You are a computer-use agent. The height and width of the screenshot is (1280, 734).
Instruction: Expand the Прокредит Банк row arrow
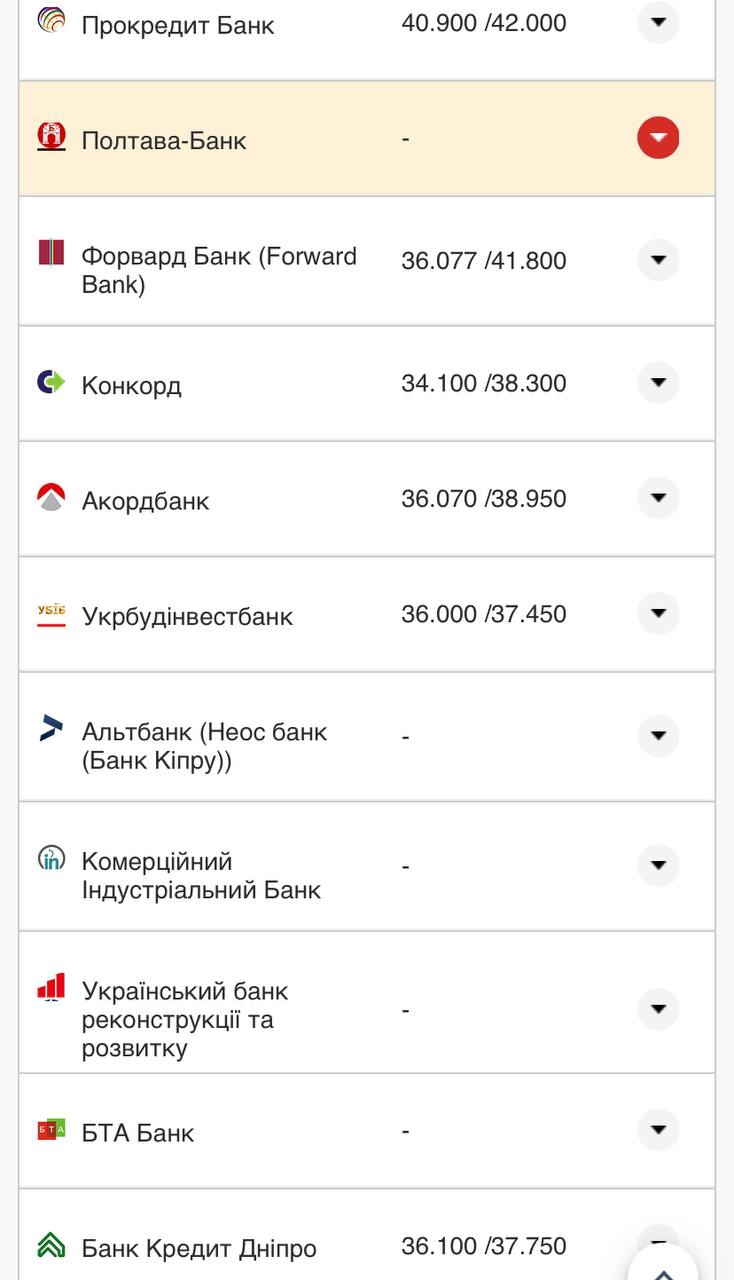point(658,22)
